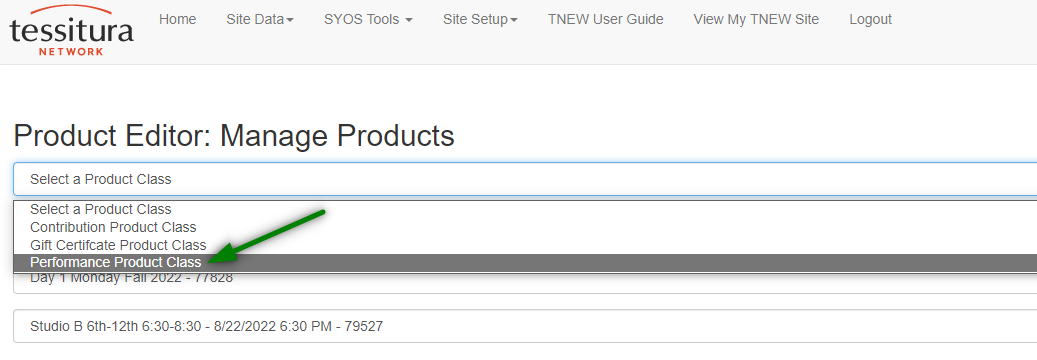Click the Site Data caret arrow
This screenshot has height=360, width=1037.
[290, 21]
